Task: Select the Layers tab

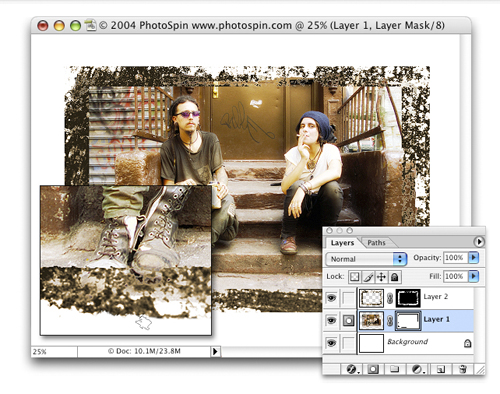Action: 342,243
